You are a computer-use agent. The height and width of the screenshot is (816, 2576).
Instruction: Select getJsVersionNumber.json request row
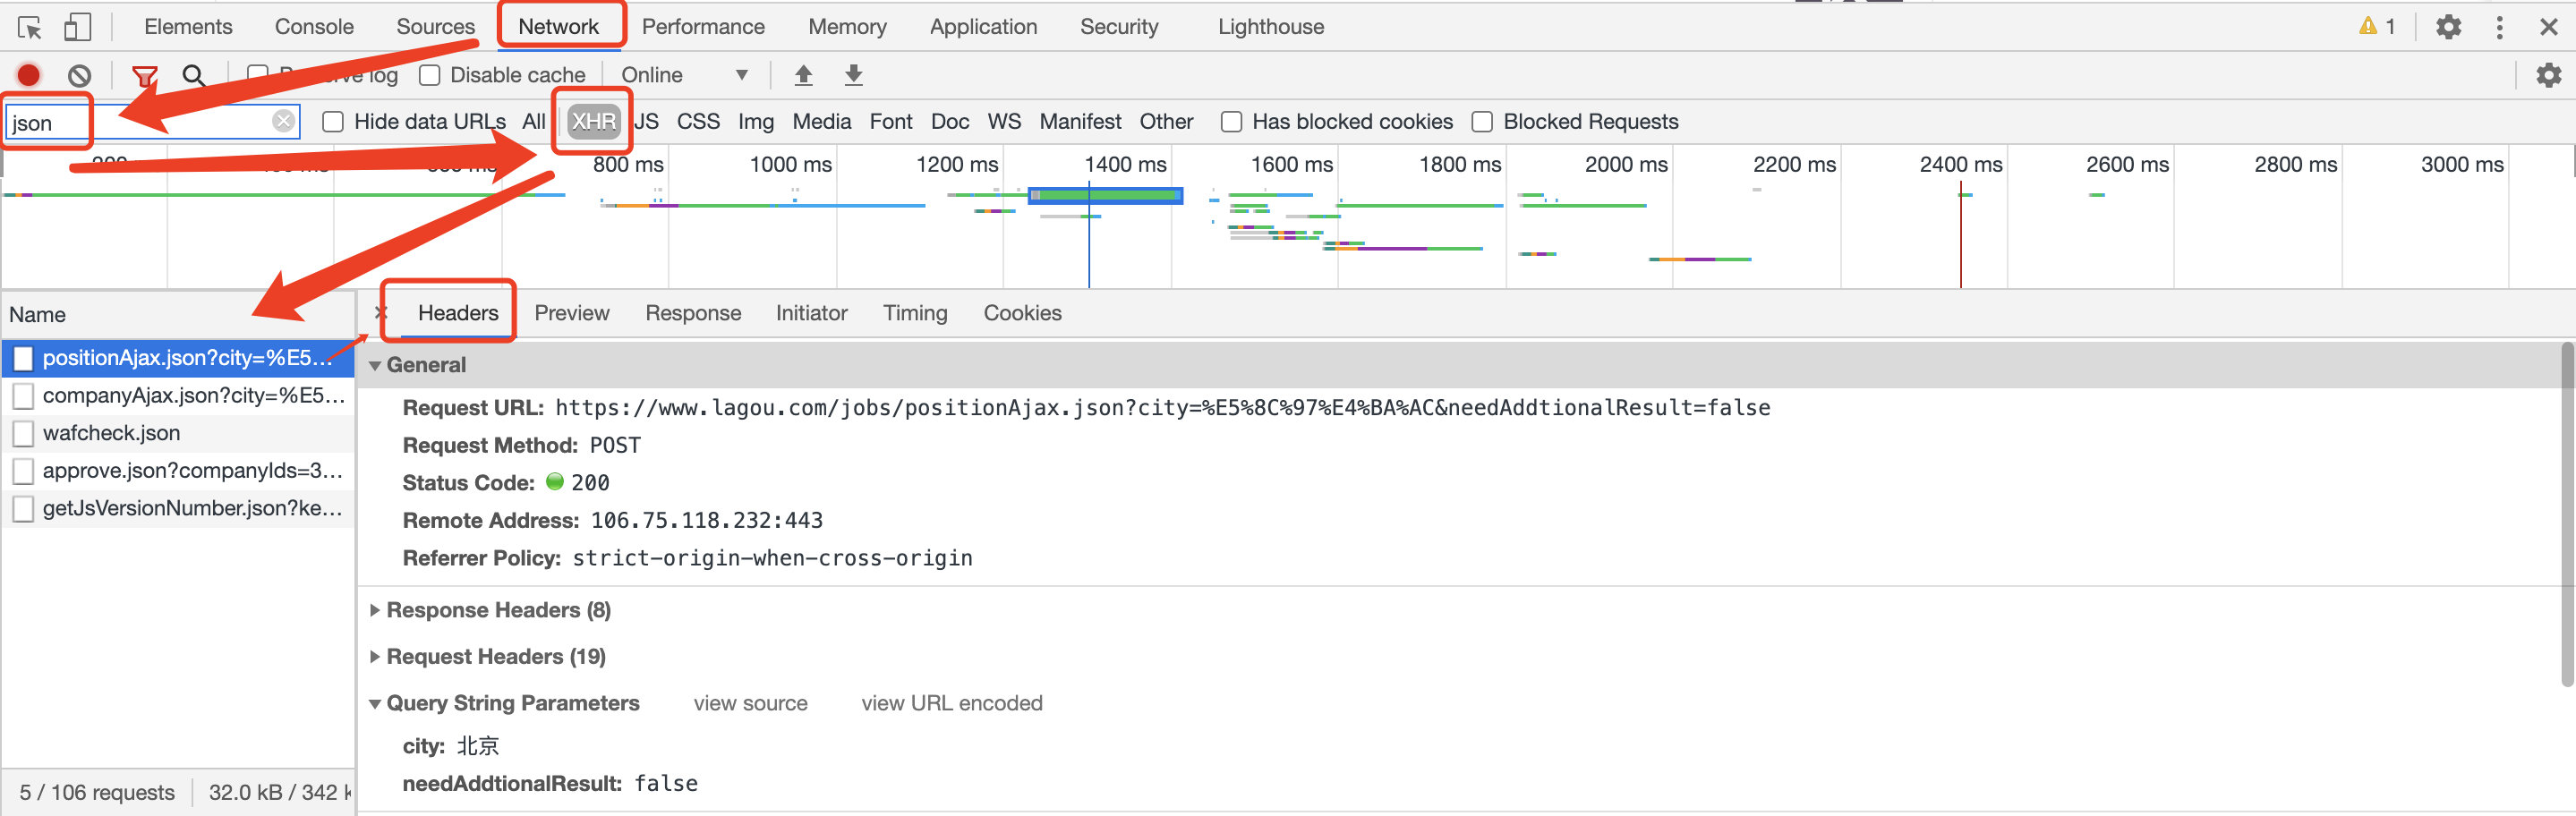[178, 508]
